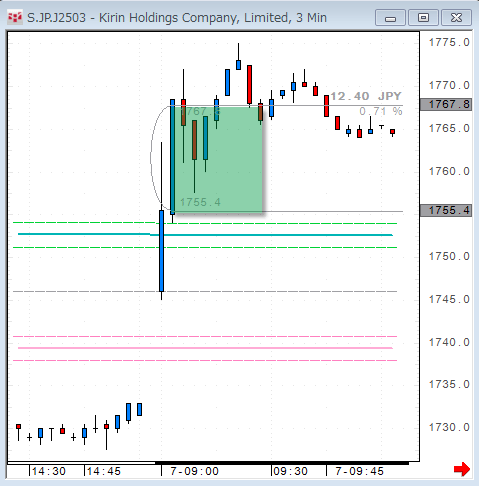This screenshot has width=479, height=486.
Task: Click the 1745.0 price axis label
Action: 449,299
